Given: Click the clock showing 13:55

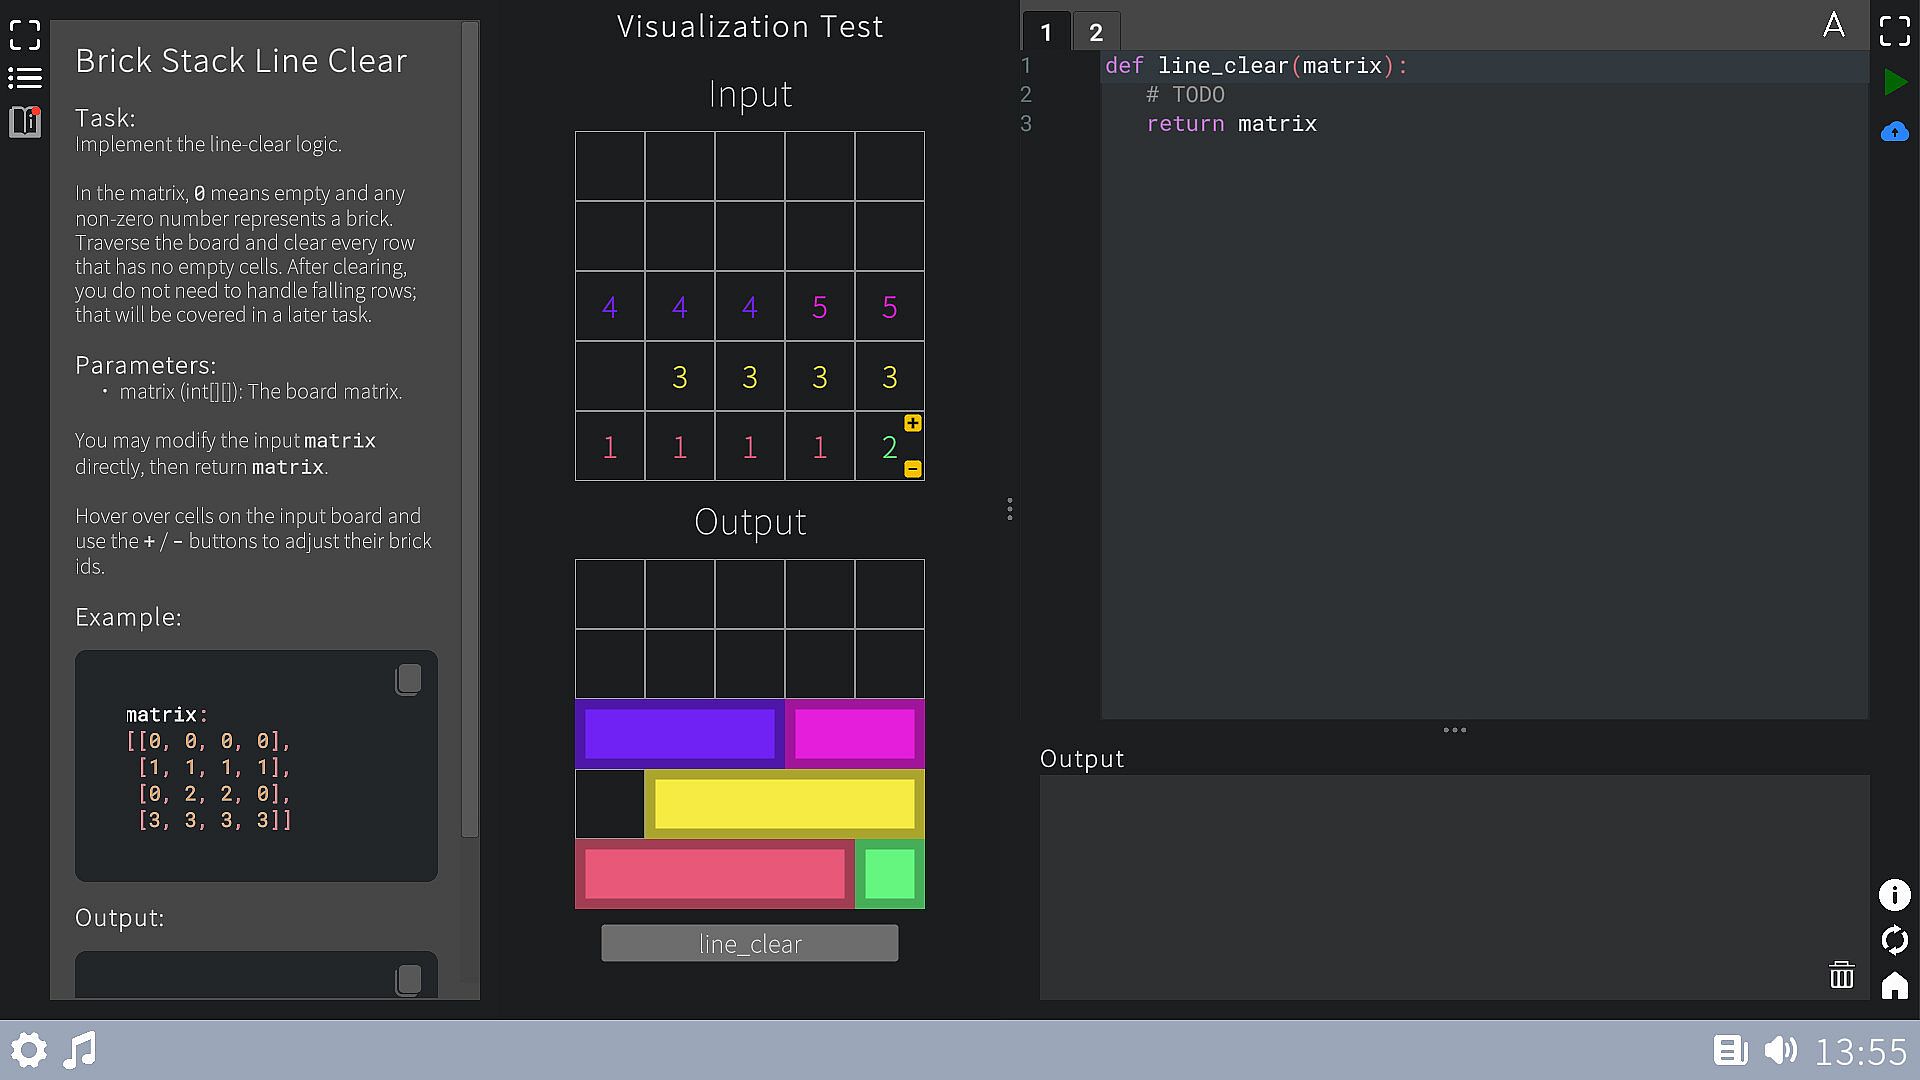Looking at the screenshot, I should point(1861,1052).
